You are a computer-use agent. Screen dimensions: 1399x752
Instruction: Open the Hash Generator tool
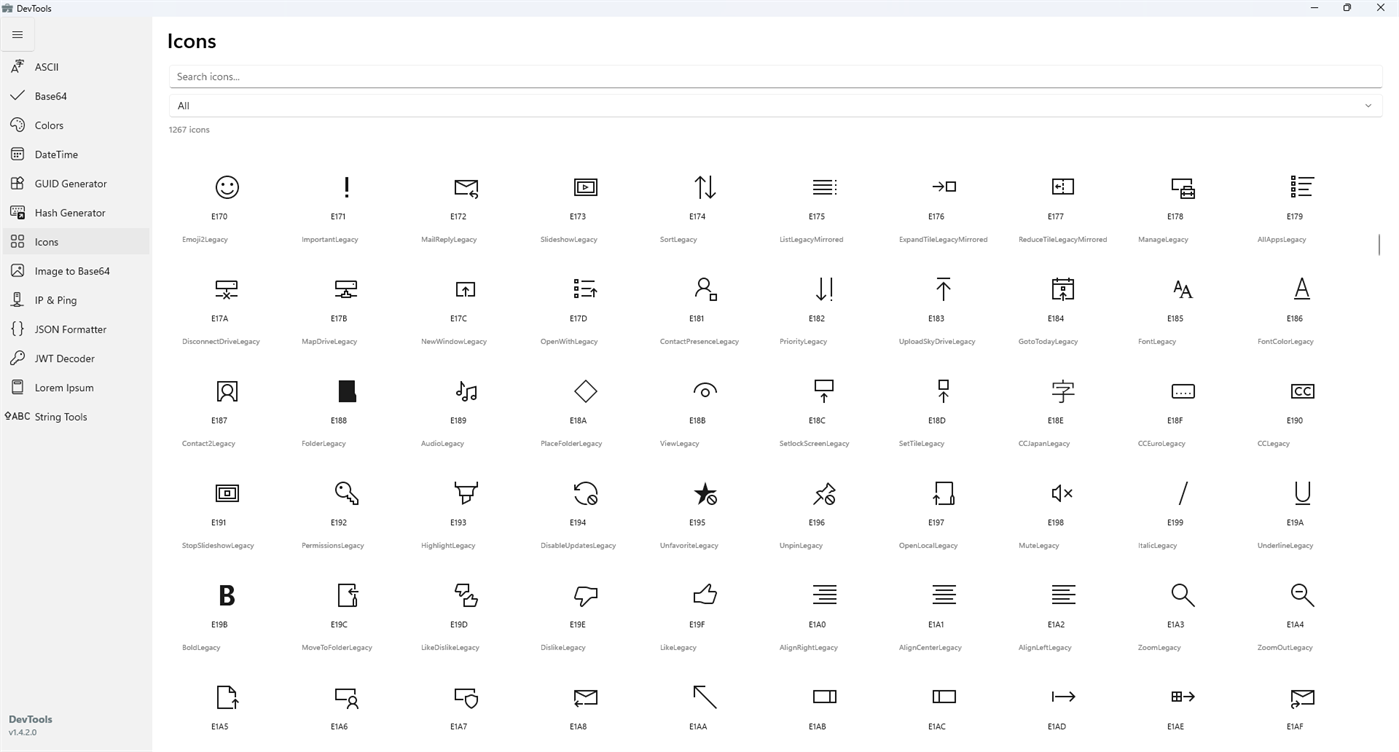pyautogui.click(x=75, y=212)
